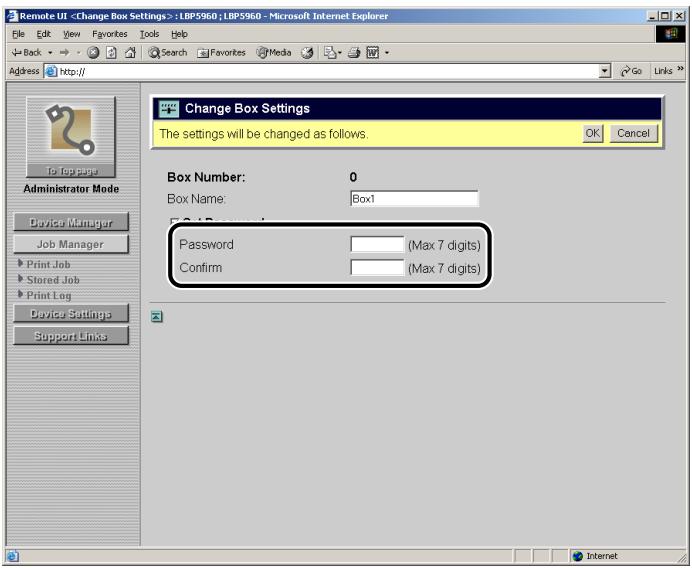The width and height of the screenshot is (692, 568).
Task: Select Print Log in sidebar
Action: [49, 295]
